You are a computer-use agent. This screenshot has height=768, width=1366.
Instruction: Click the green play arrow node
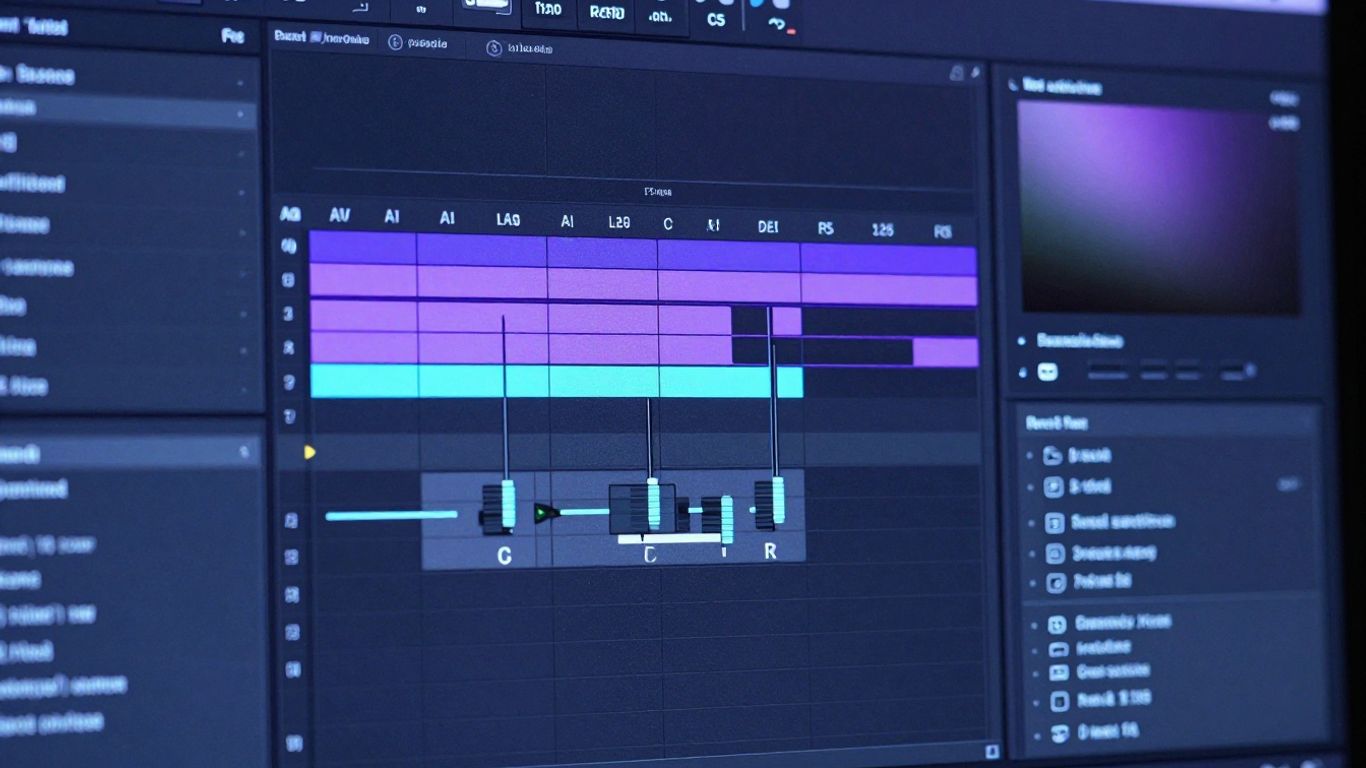[x=545, y=513]
